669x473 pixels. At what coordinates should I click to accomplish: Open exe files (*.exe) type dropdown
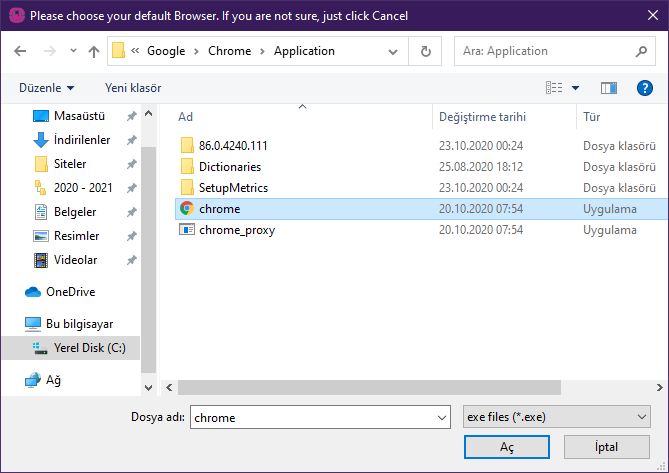(x=556, y=417)
